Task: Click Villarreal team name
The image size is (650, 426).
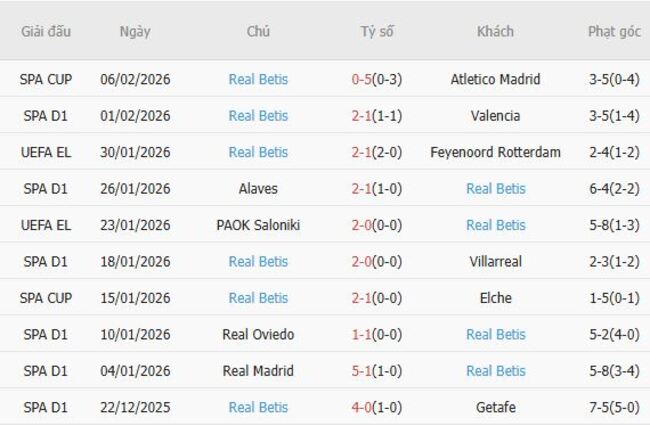Action: tap(495, 261)
